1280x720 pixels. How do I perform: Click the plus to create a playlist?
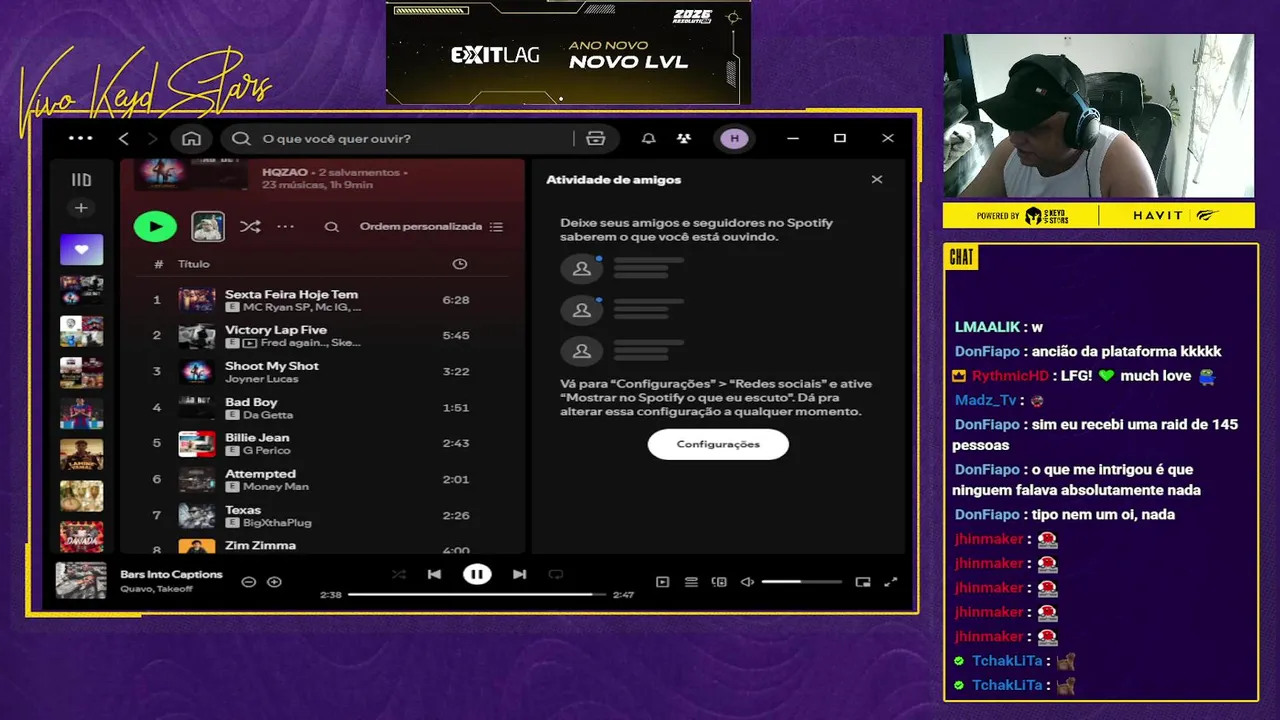coord(81,208)
